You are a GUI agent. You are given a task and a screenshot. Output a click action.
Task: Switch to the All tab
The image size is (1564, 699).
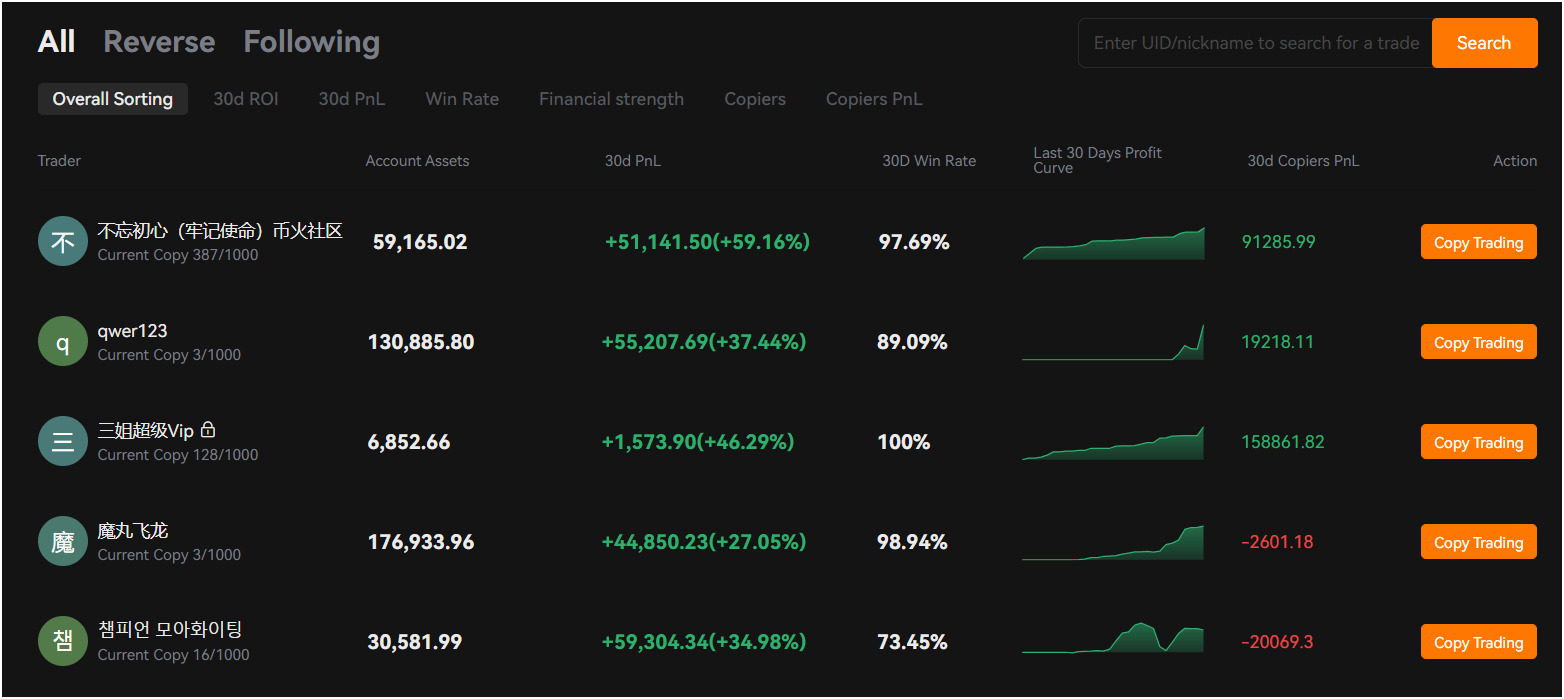pyautogui.click(x=56, y=42)
